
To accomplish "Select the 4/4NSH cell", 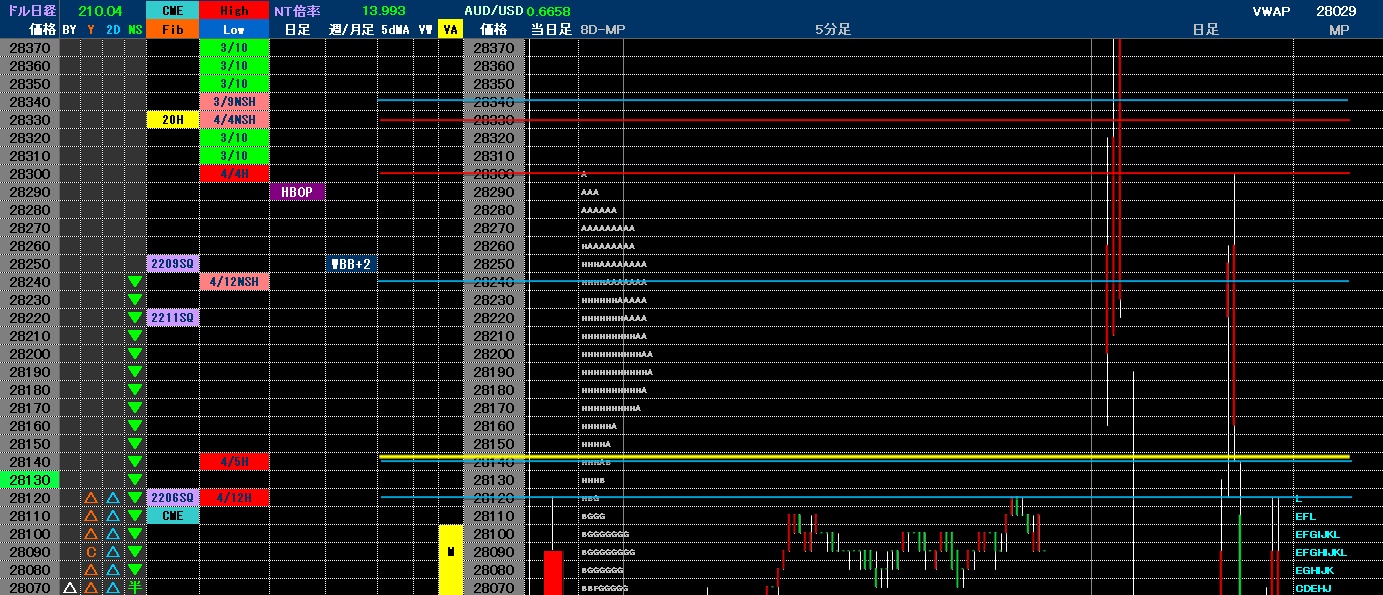I will tap(234, 120).
